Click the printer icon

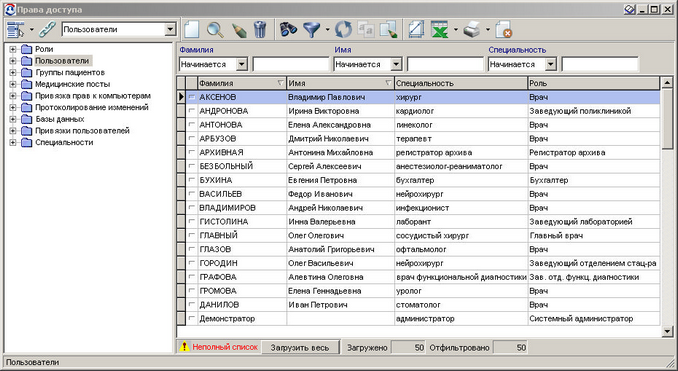(x=472, y=29)
